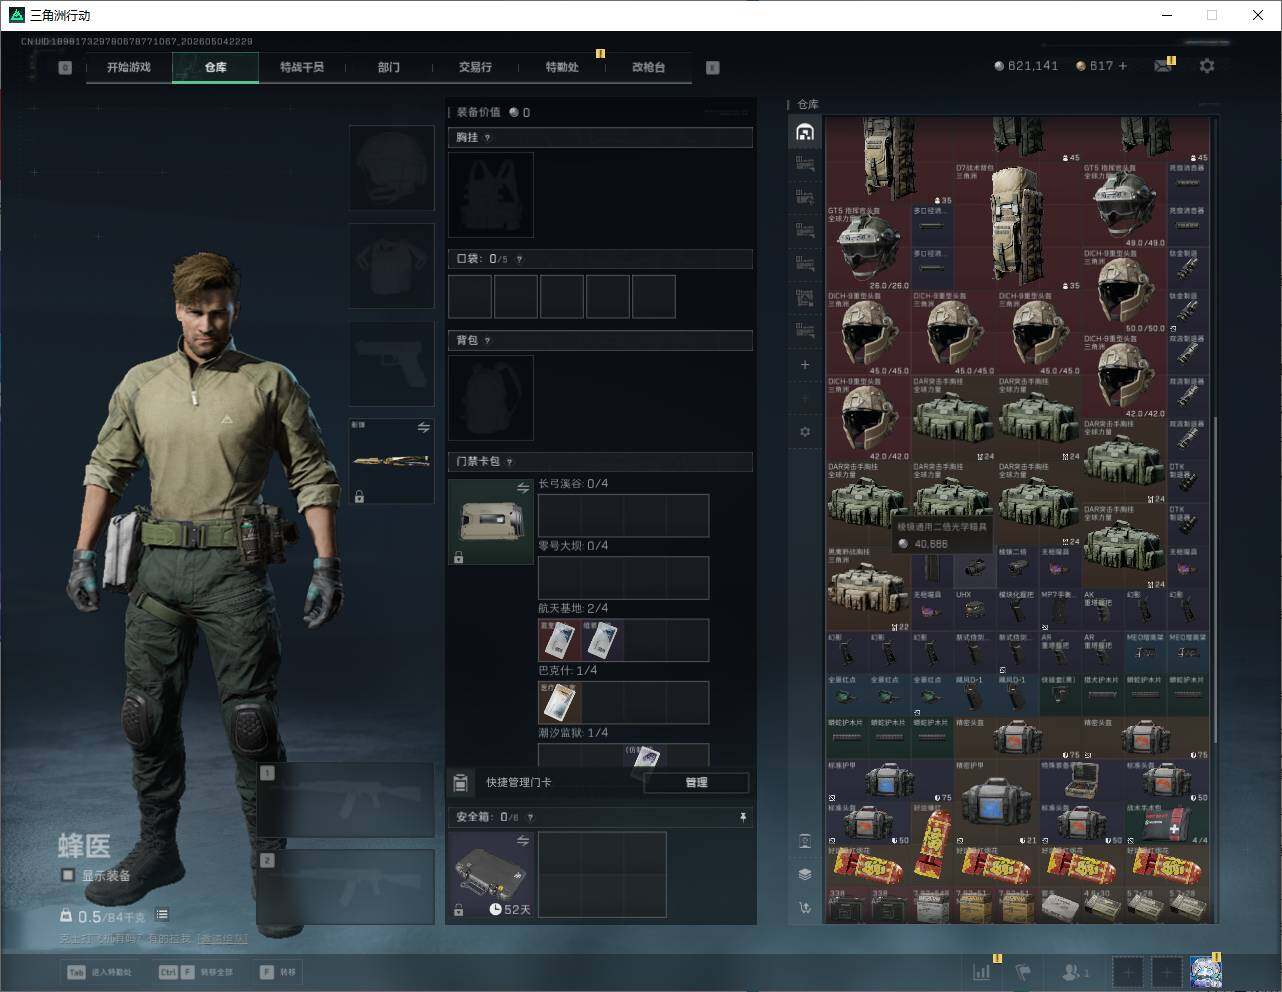Click the auto-sort icon at the sidebar bottom
The height and width of the screenshot is (992, 1282).
(x=805, y=908)
